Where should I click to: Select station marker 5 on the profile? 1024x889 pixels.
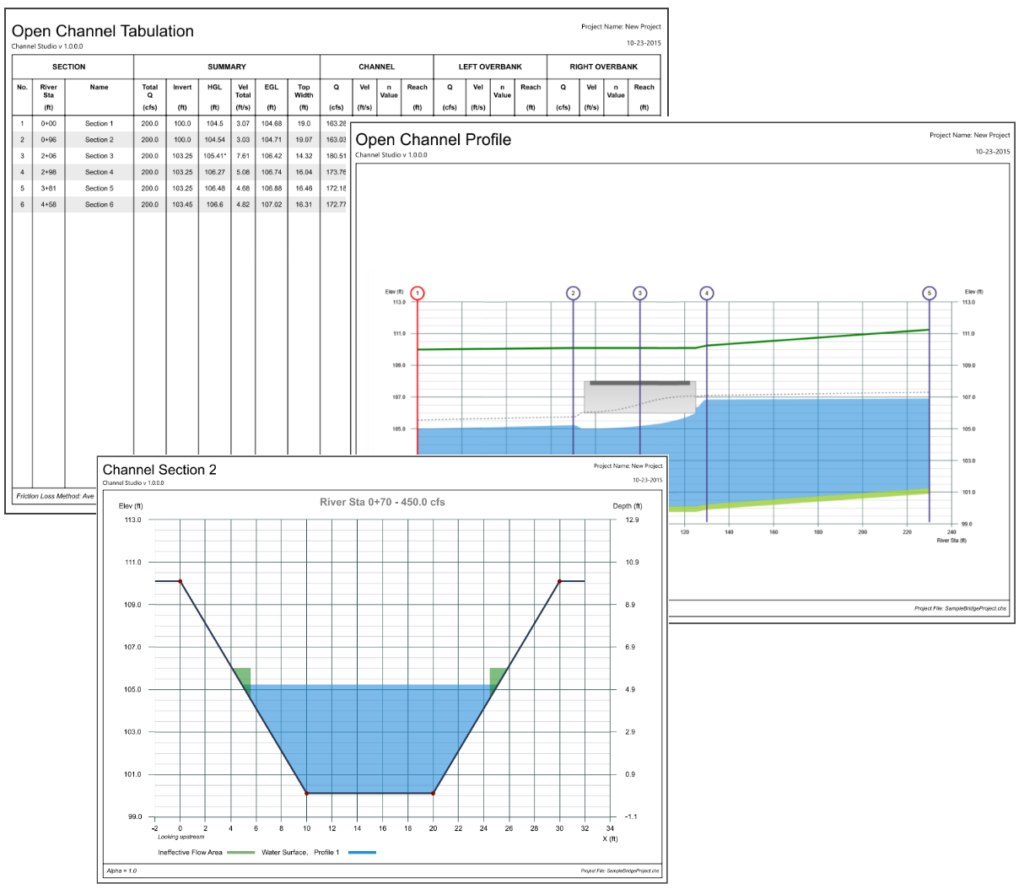pyautogui.click(x=928, y=292)
